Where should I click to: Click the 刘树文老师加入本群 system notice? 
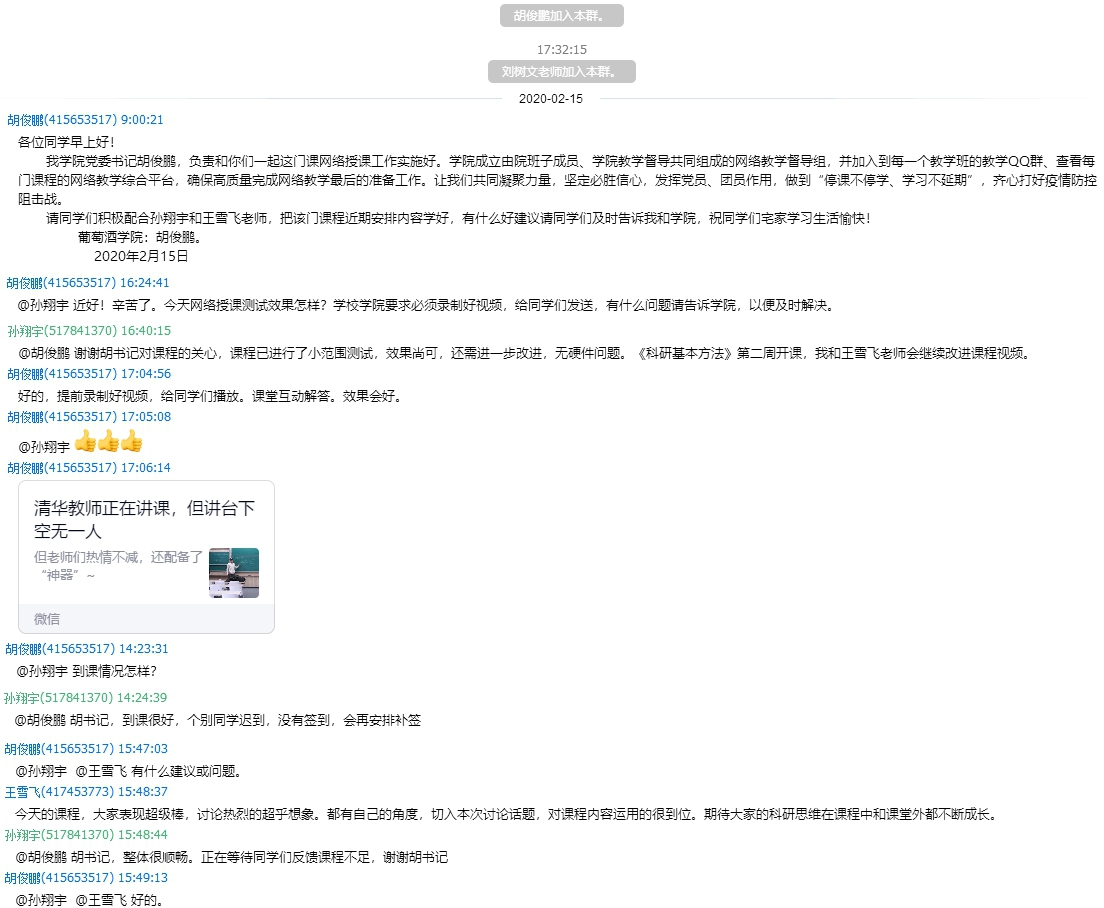[x=562, y=71]
